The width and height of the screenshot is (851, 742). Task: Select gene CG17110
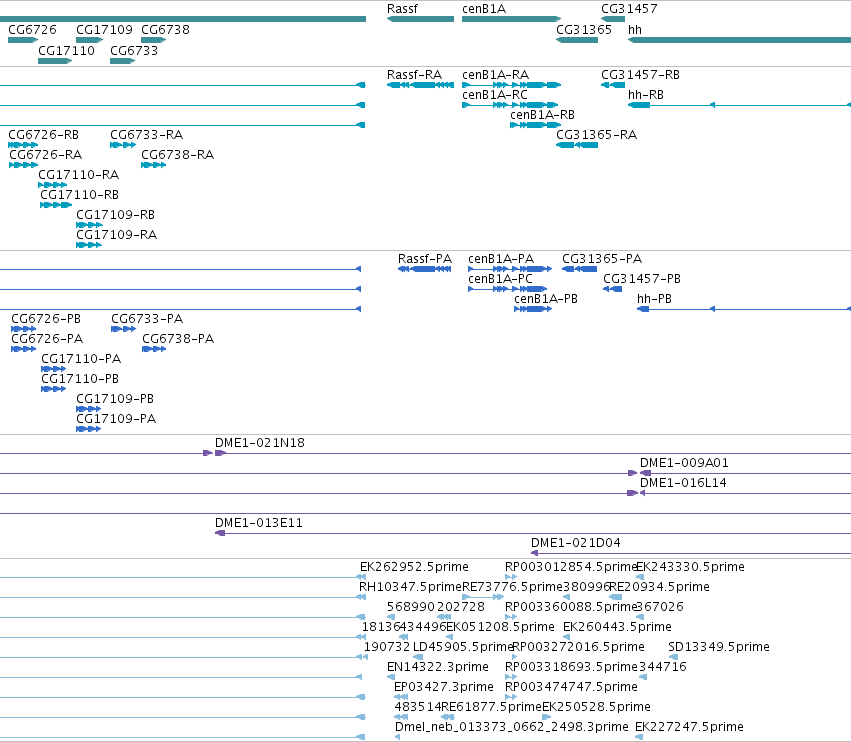click(x=55, y=61)
